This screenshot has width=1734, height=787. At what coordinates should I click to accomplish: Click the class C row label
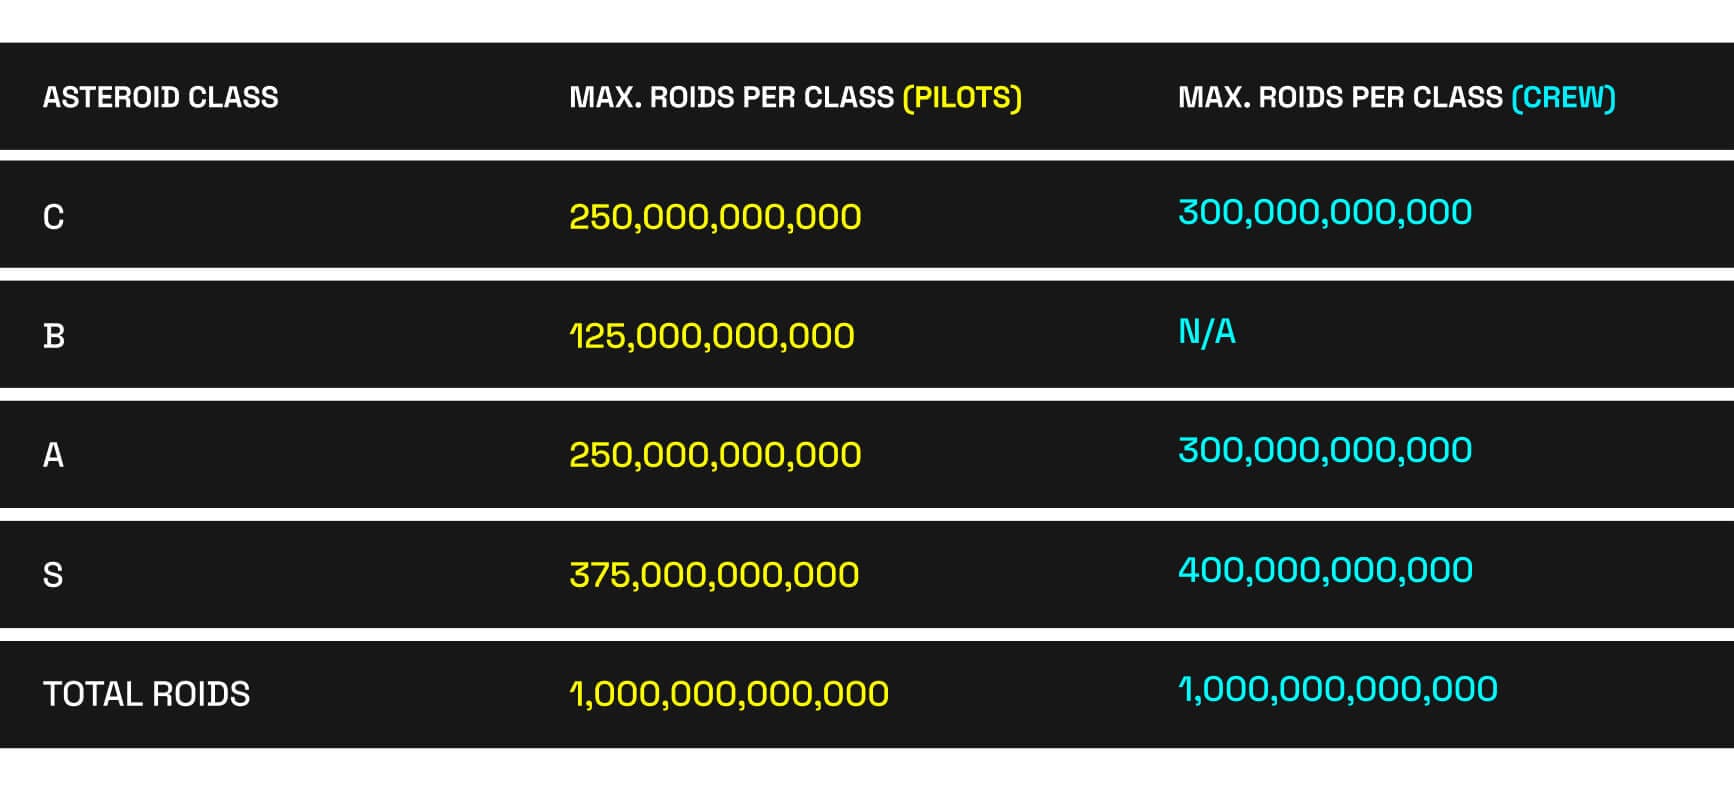coord(54,216)
